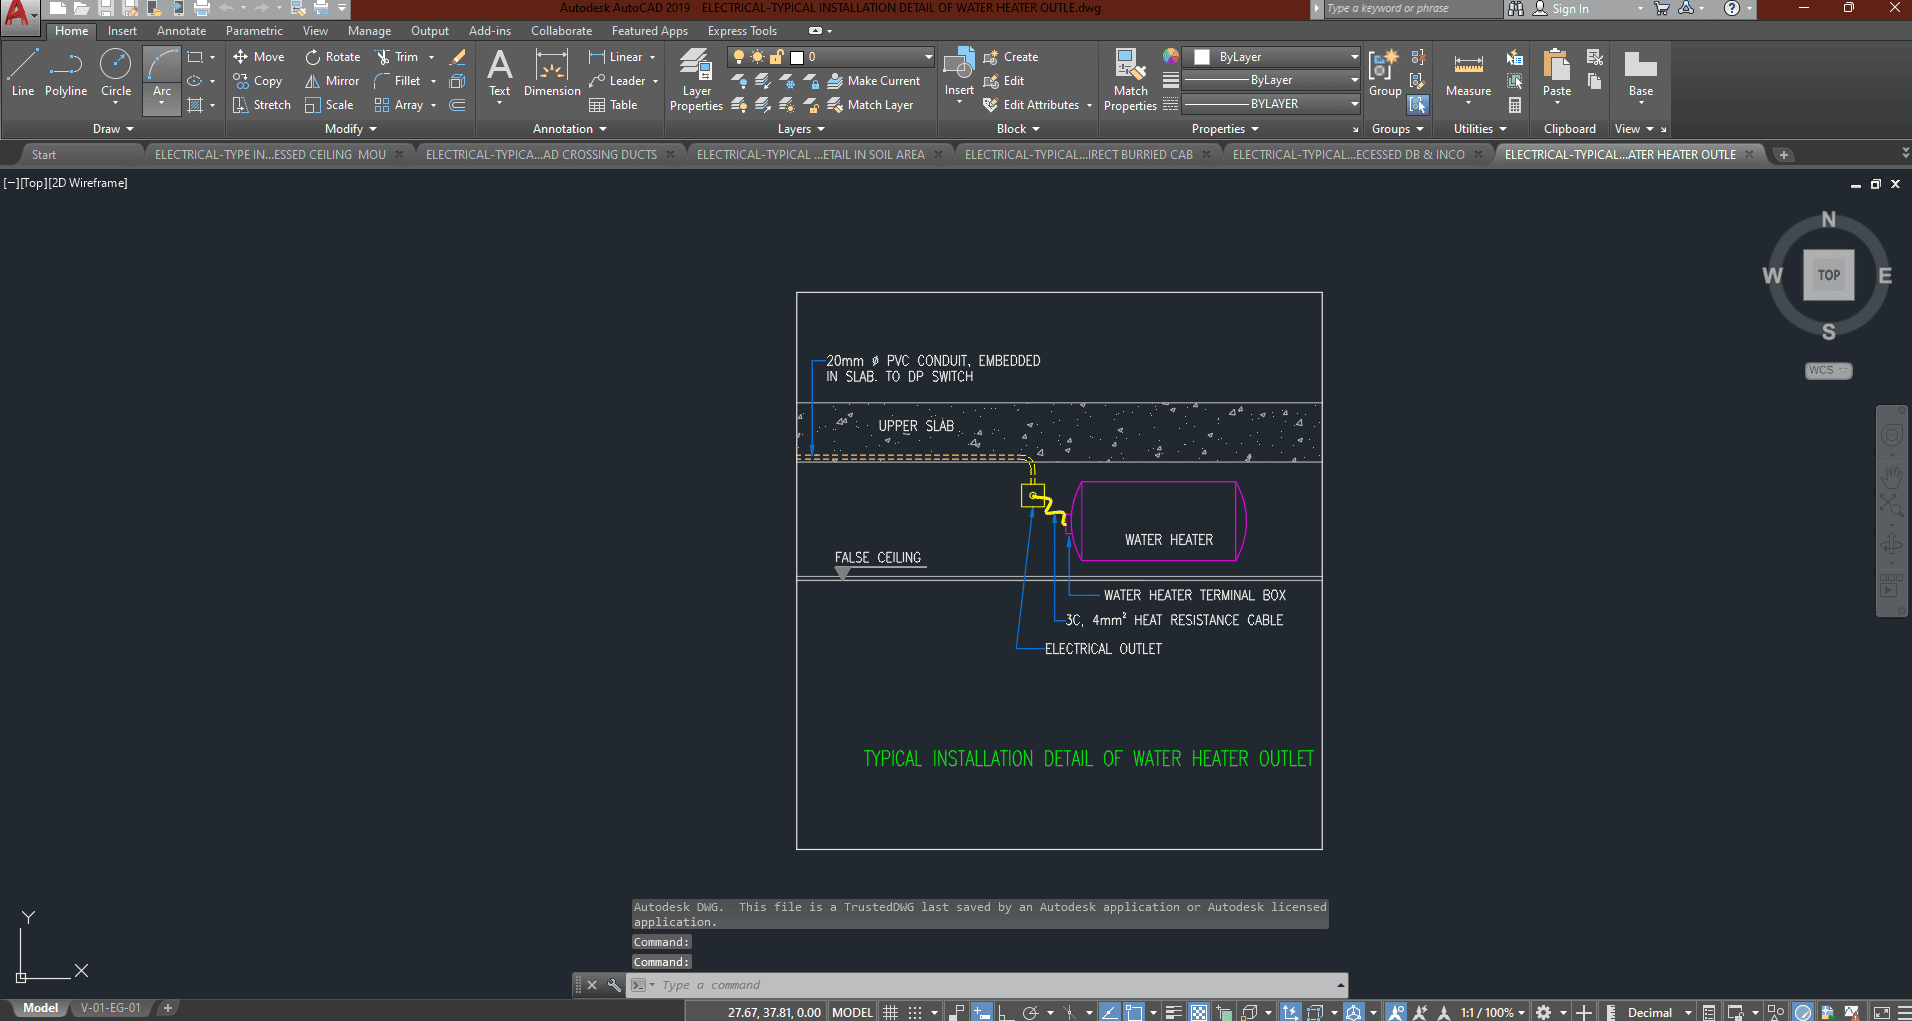Open the ByLayer object color dropdown
Image resolution: width=1912 pixels, height=1021 pixels.
click(x=1271, y=57)
